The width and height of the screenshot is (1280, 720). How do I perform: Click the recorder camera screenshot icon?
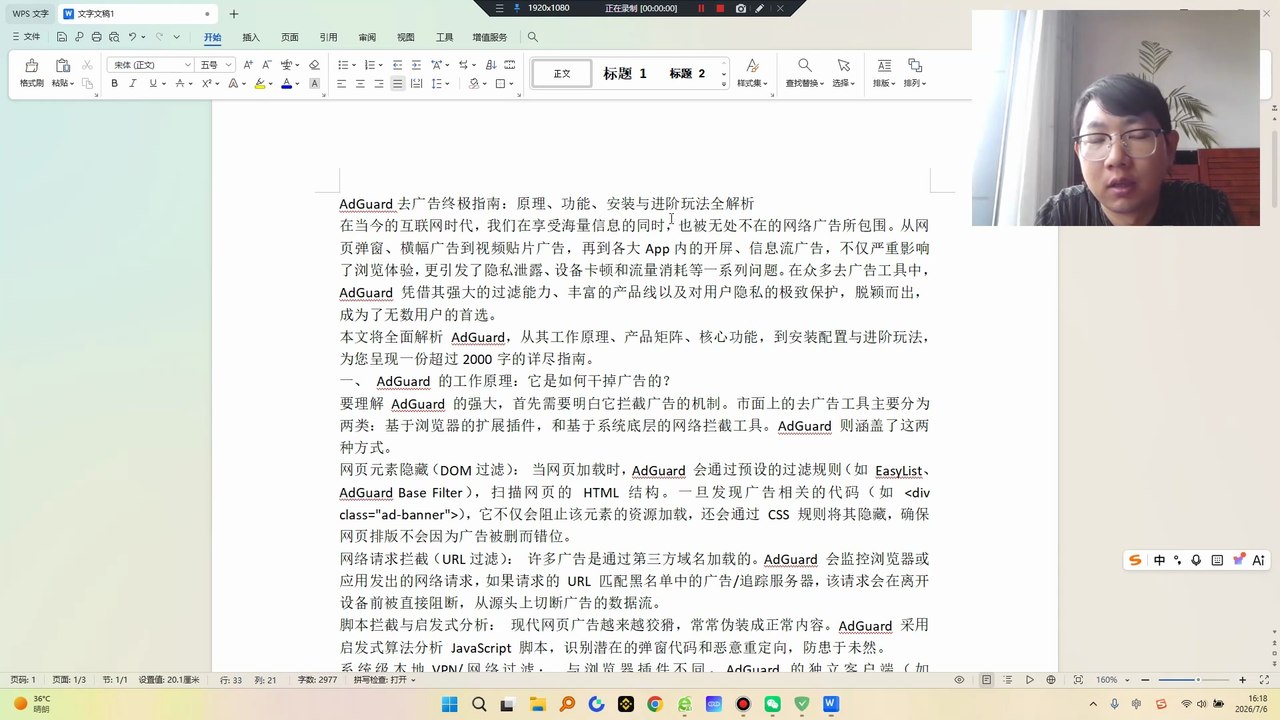[740, 8]
